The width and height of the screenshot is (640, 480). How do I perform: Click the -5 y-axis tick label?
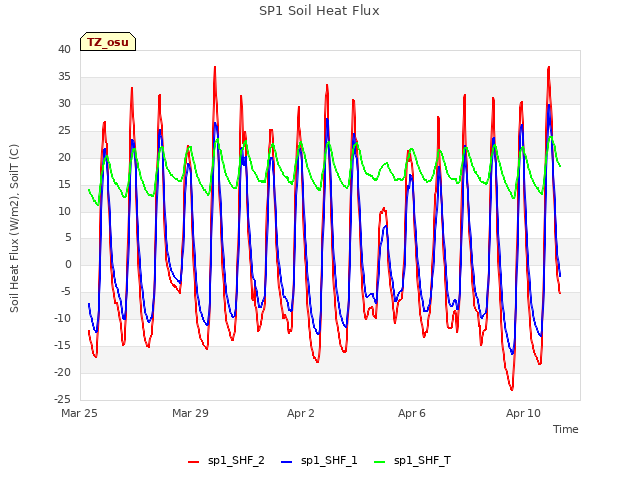pyautogui.click(x=65, y=291)
